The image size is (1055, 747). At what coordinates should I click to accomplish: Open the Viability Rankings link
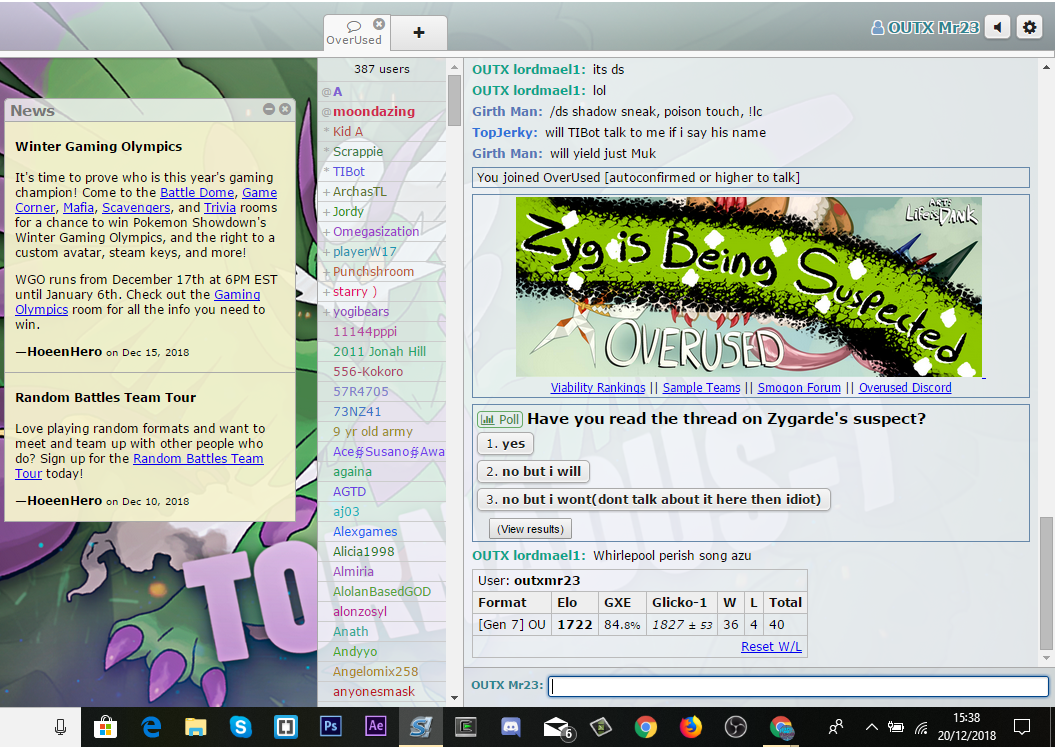(x=597, y=388)
